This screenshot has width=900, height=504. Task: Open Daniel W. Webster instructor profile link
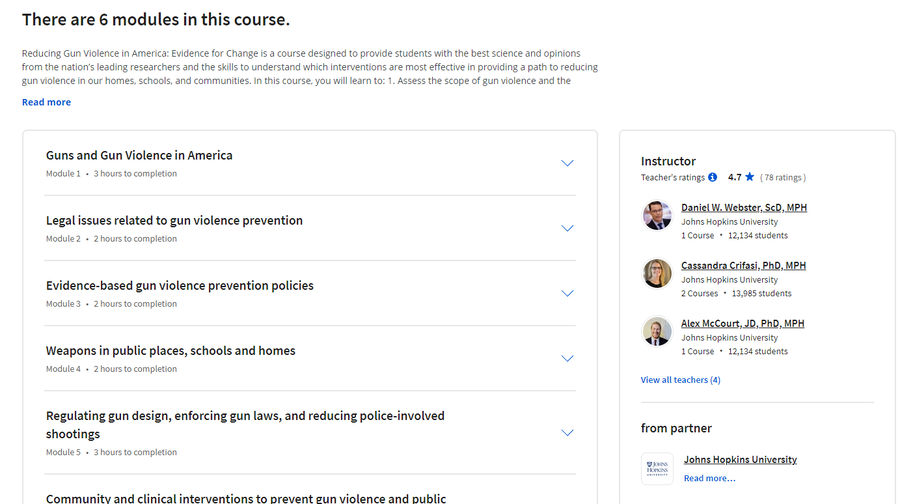click(744, 207)
